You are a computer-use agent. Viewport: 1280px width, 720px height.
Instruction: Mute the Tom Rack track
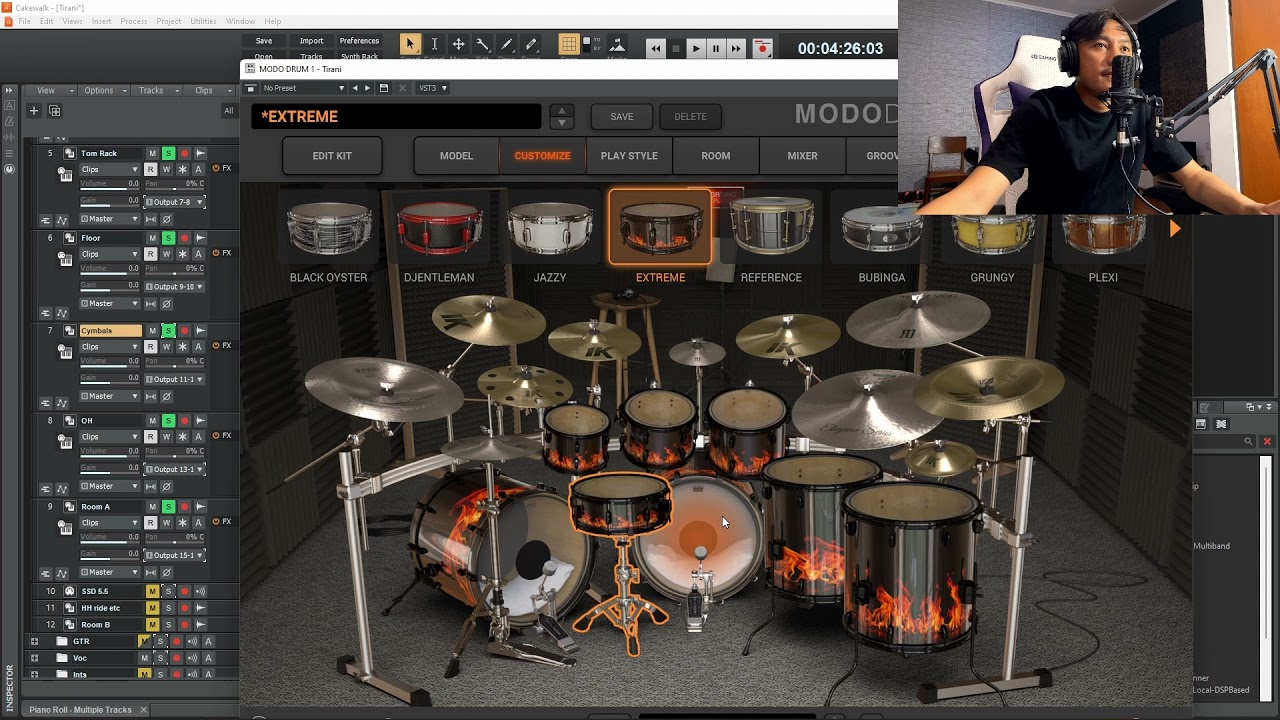tap(152, 153)
